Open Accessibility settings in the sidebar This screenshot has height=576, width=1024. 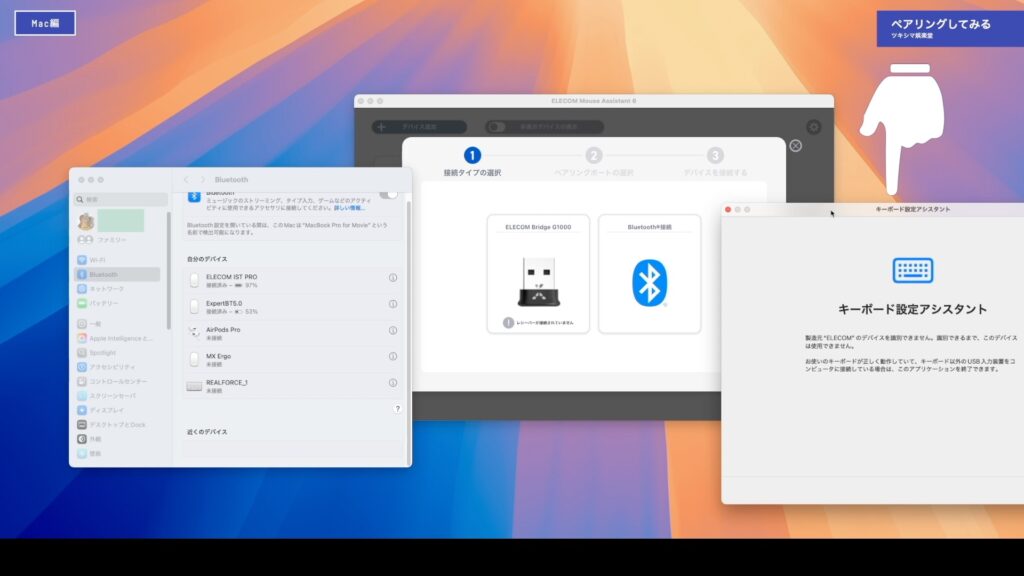pos(112,367)
